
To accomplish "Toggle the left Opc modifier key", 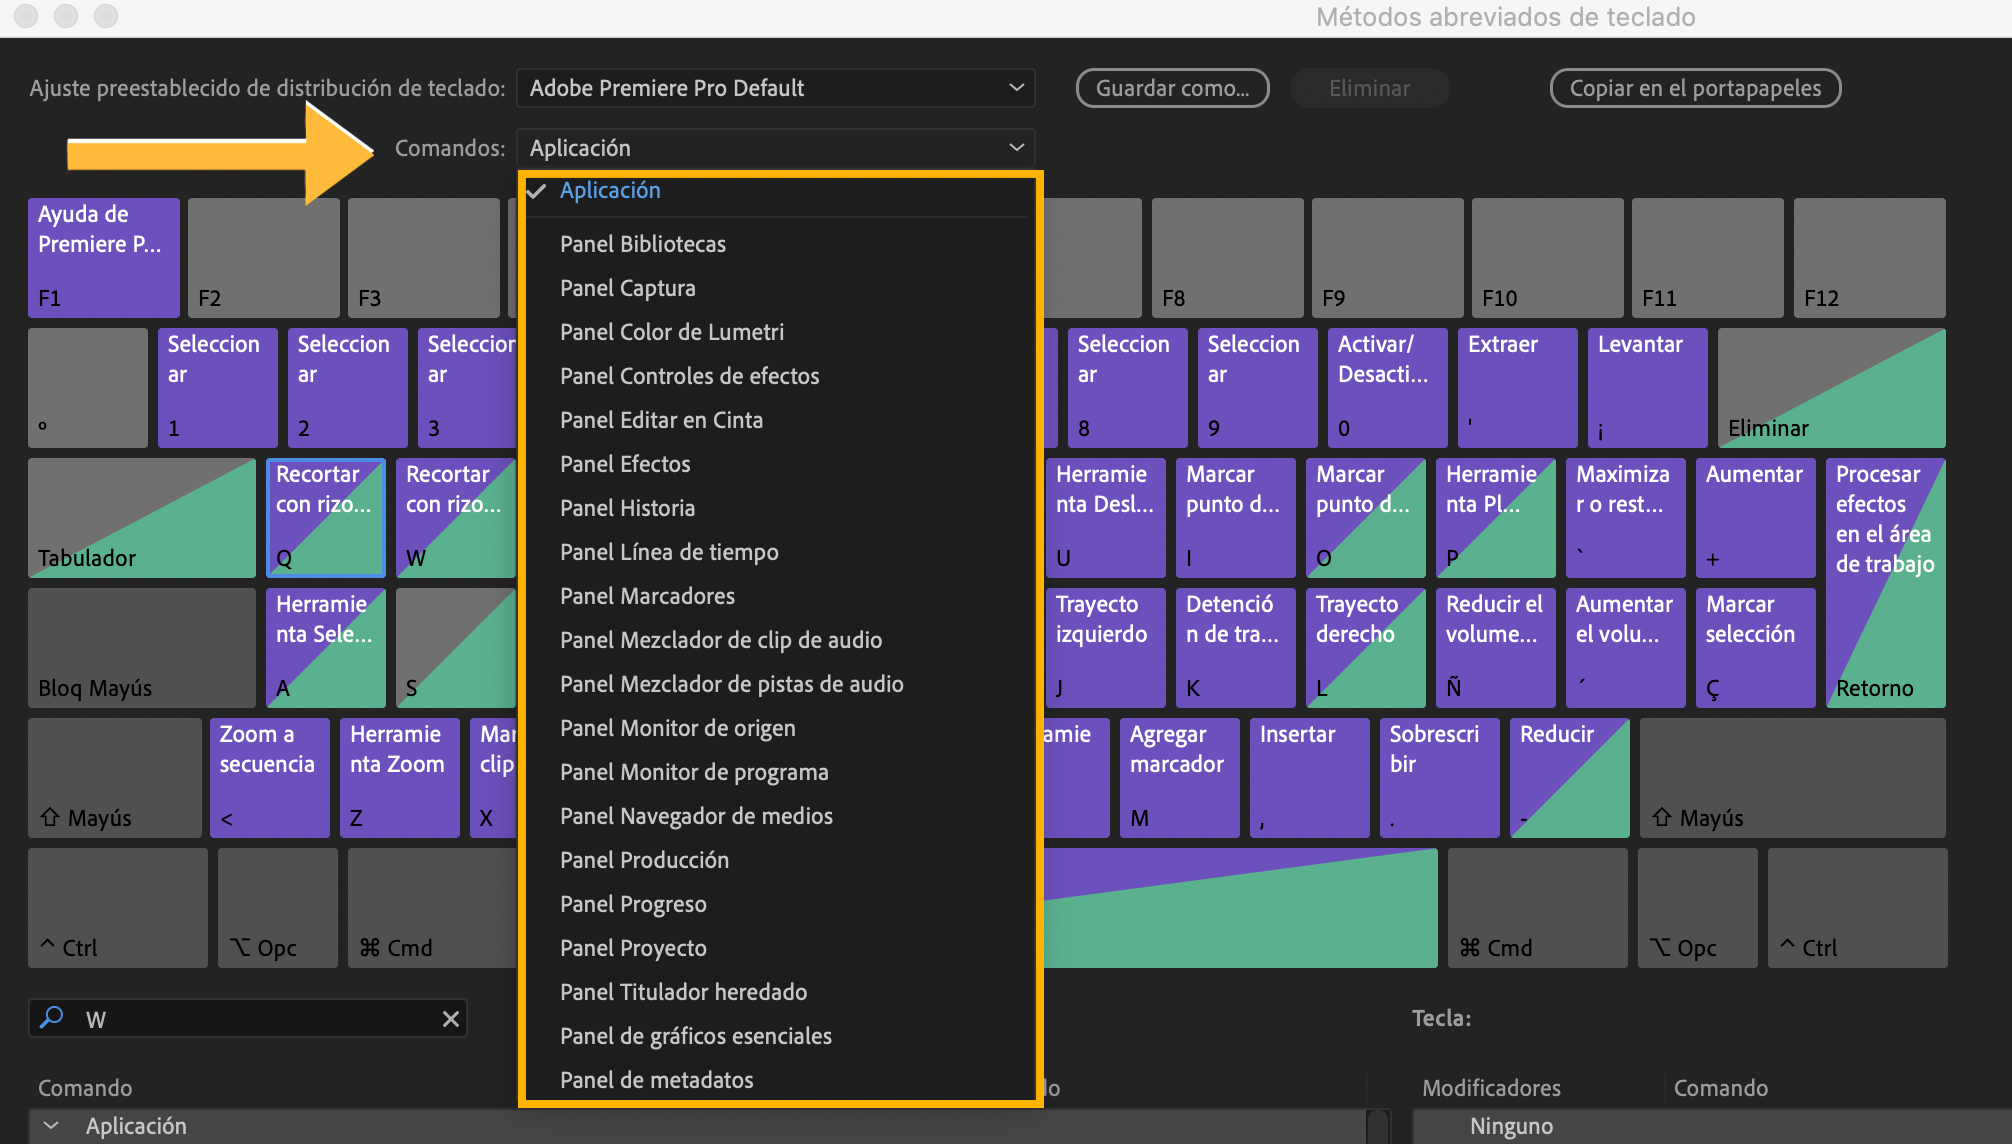I will click(278, 908).
